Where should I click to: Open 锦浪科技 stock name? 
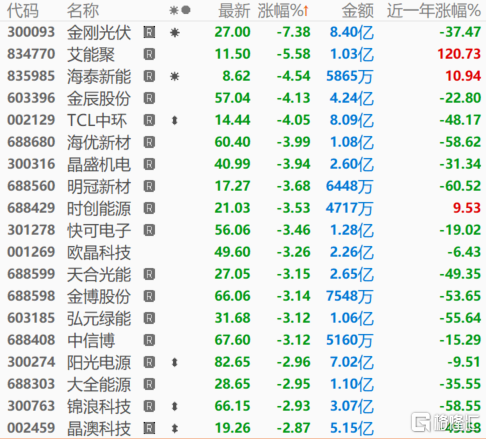tap(99, 406)
